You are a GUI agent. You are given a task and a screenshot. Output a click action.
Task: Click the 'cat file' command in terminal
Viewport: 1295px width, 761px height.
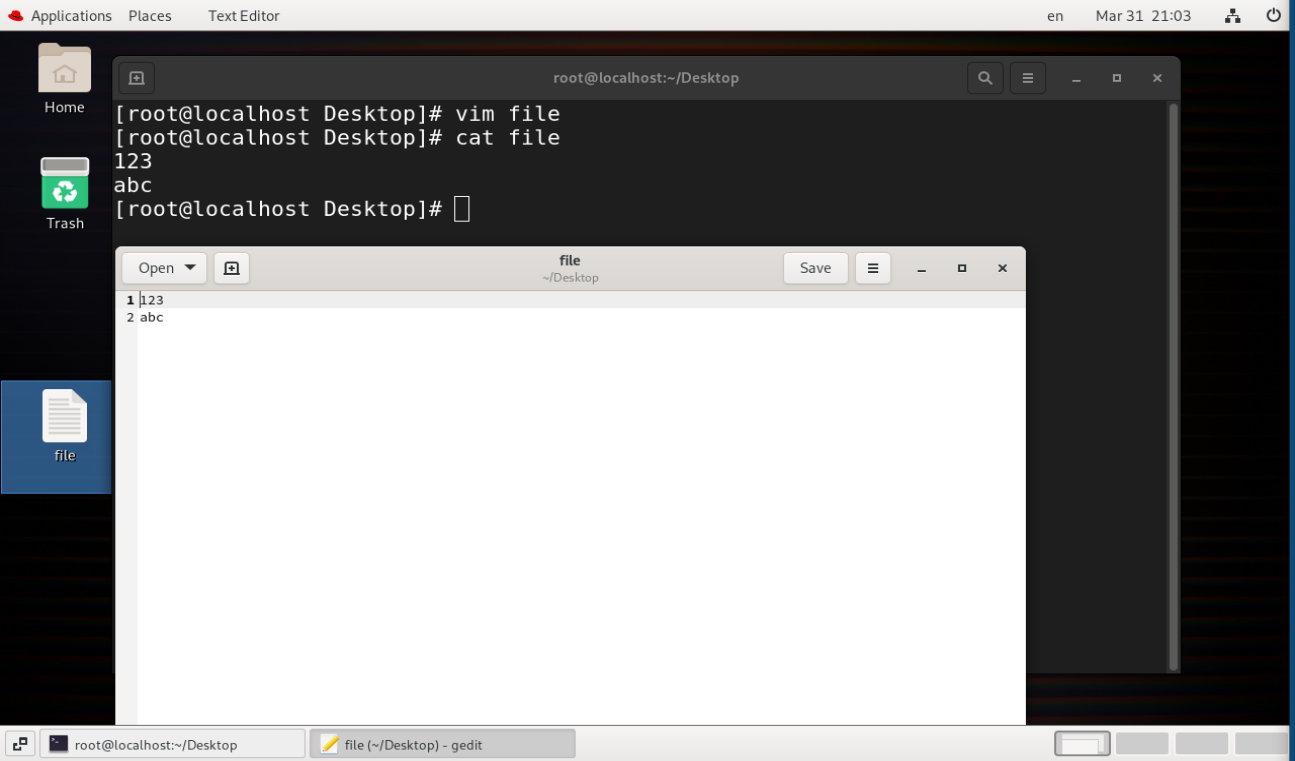click(508, 137)
